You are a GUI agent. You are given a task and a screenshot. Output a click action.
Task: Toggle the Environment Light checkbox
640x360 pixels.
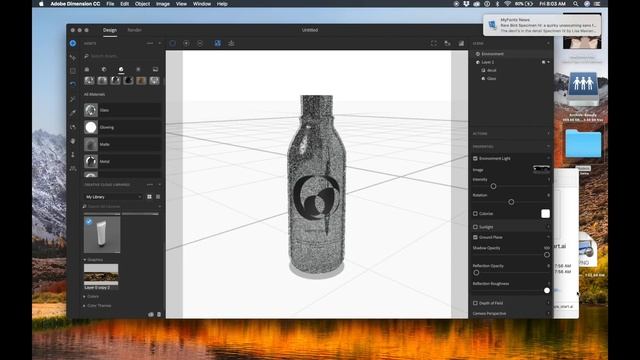coord(475,158)
